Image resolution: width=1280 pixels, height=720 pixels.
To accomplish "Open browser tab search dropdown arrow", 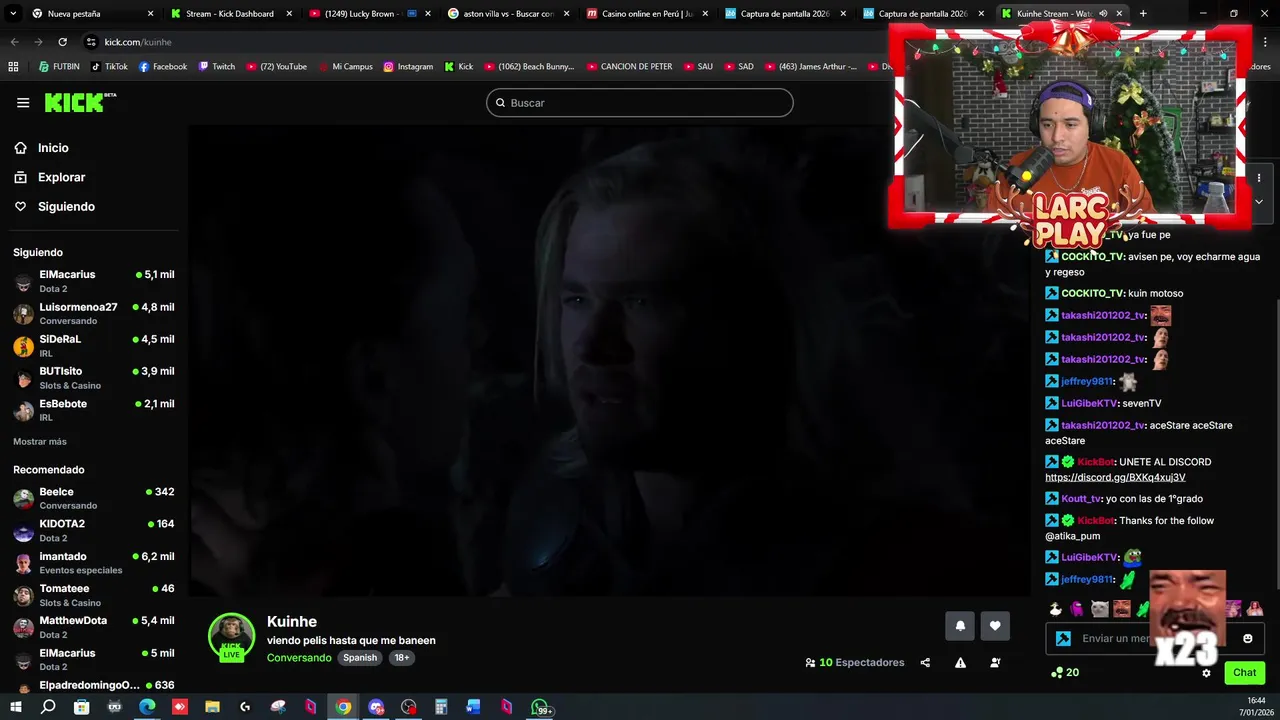I will pos(11,14).
